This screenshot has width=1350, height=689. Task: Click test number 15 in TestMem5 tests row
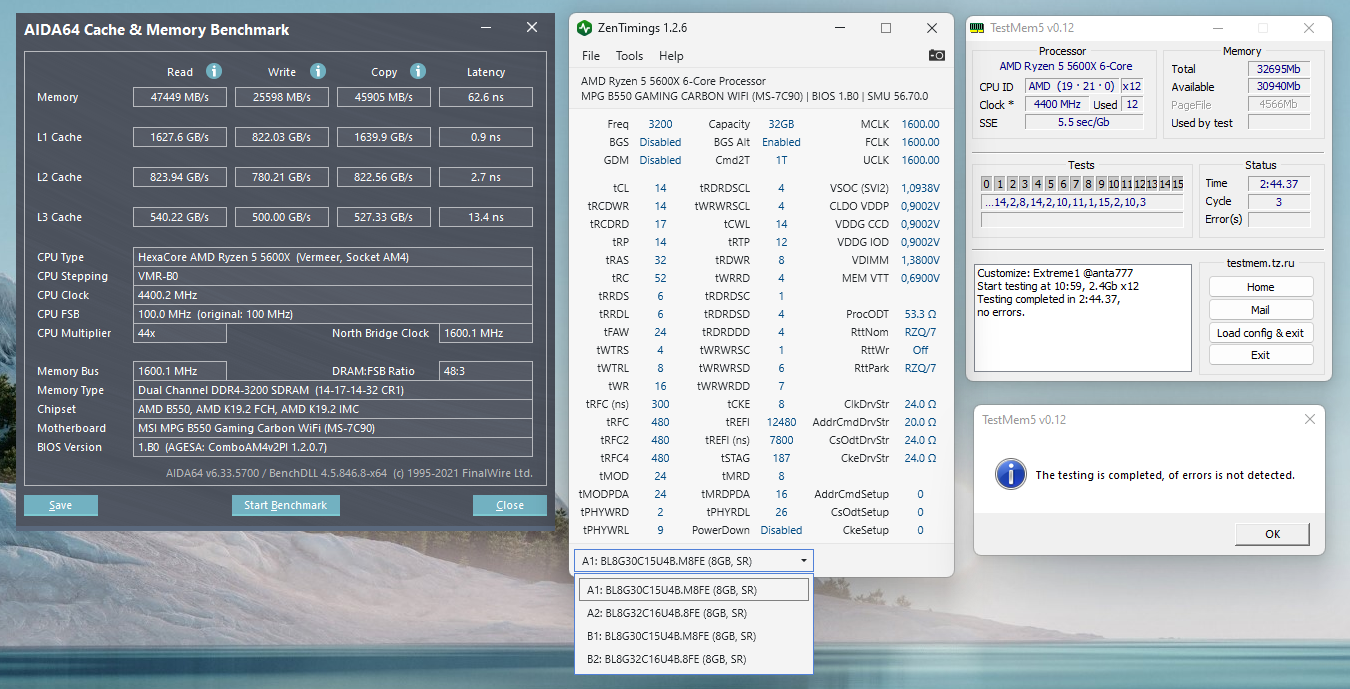click(x=1178, y=184)
